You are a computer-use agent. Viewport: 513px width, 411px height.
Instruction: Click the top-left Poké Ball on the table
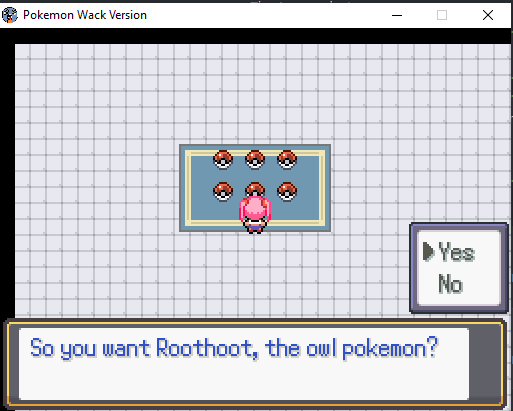coord(223,159)
